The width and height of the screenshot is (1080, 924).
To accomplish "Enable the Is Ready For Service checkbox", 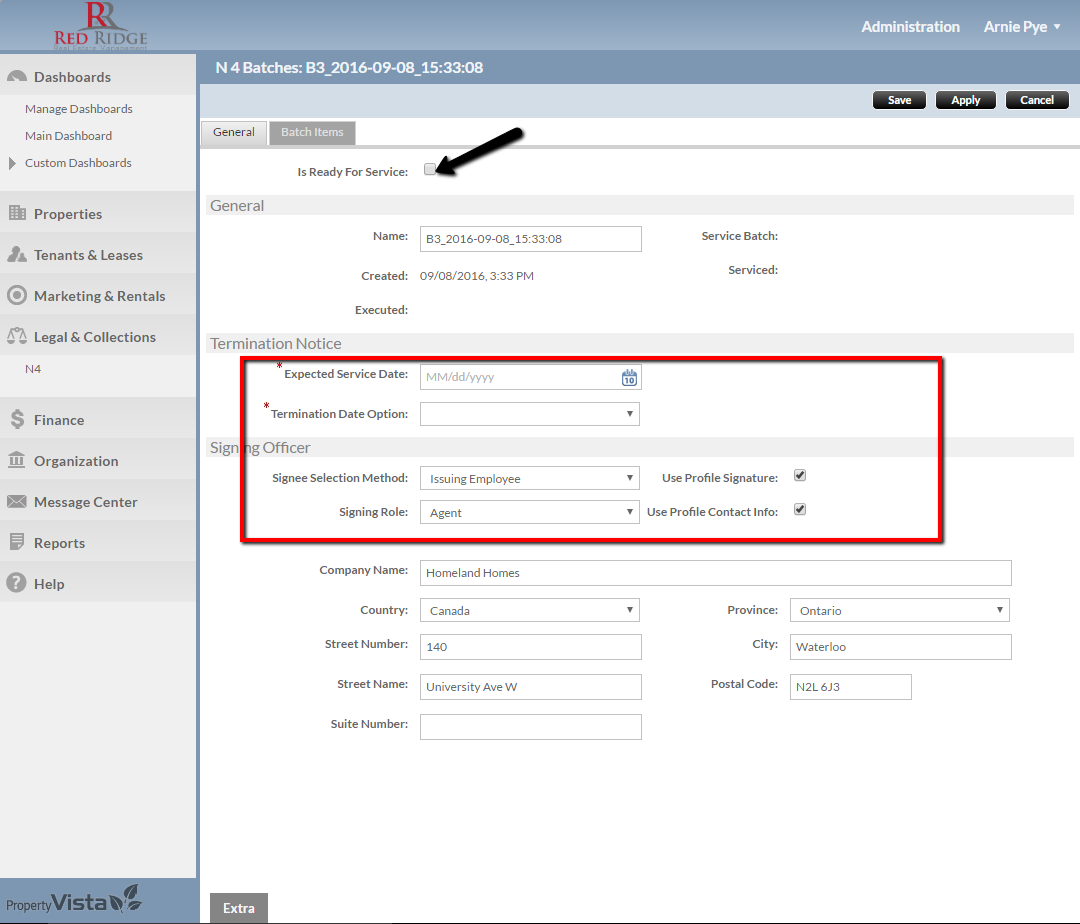I will coord(429,170).
